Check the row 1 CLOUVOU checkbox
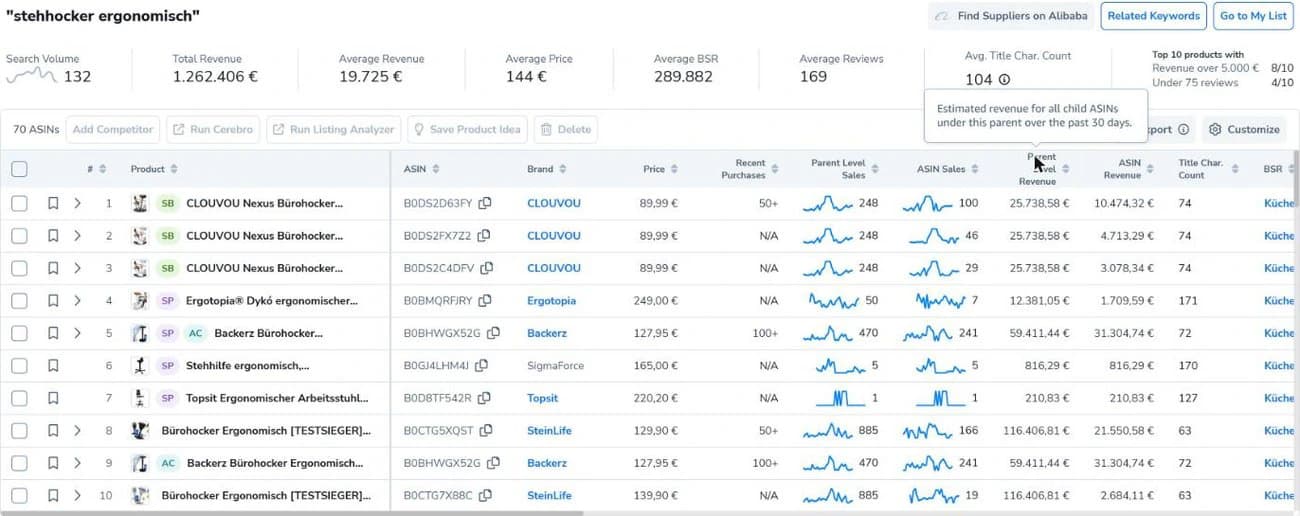 pos(19,203)
